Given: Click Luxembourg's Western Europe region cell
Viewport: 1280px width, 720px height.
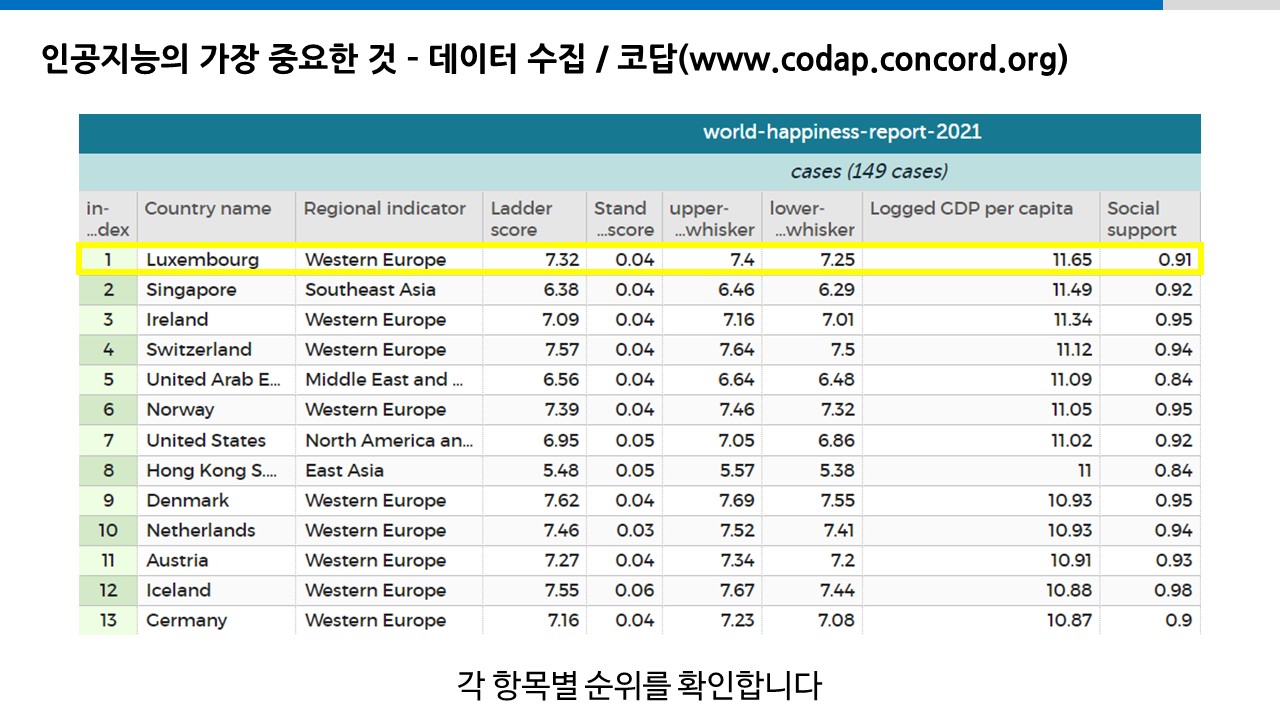Looking at the screenshot, I should pyautogui.click(x=389, y=260).
